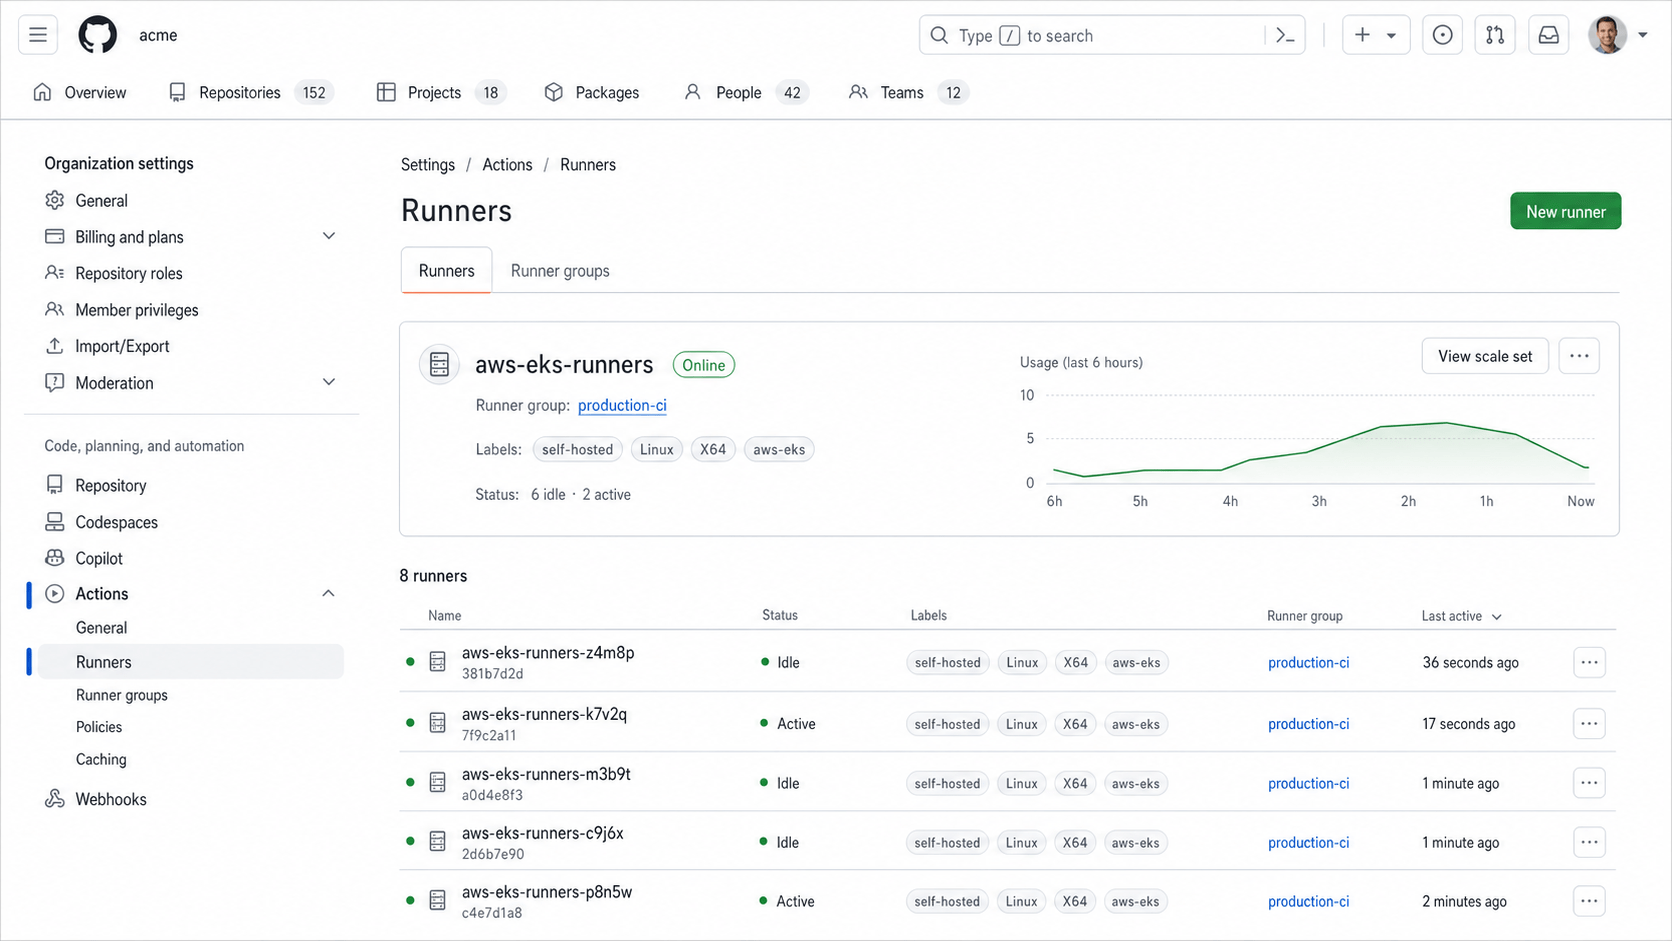
Task: Open Import/Export settings
Action: [x=122, y=346]
